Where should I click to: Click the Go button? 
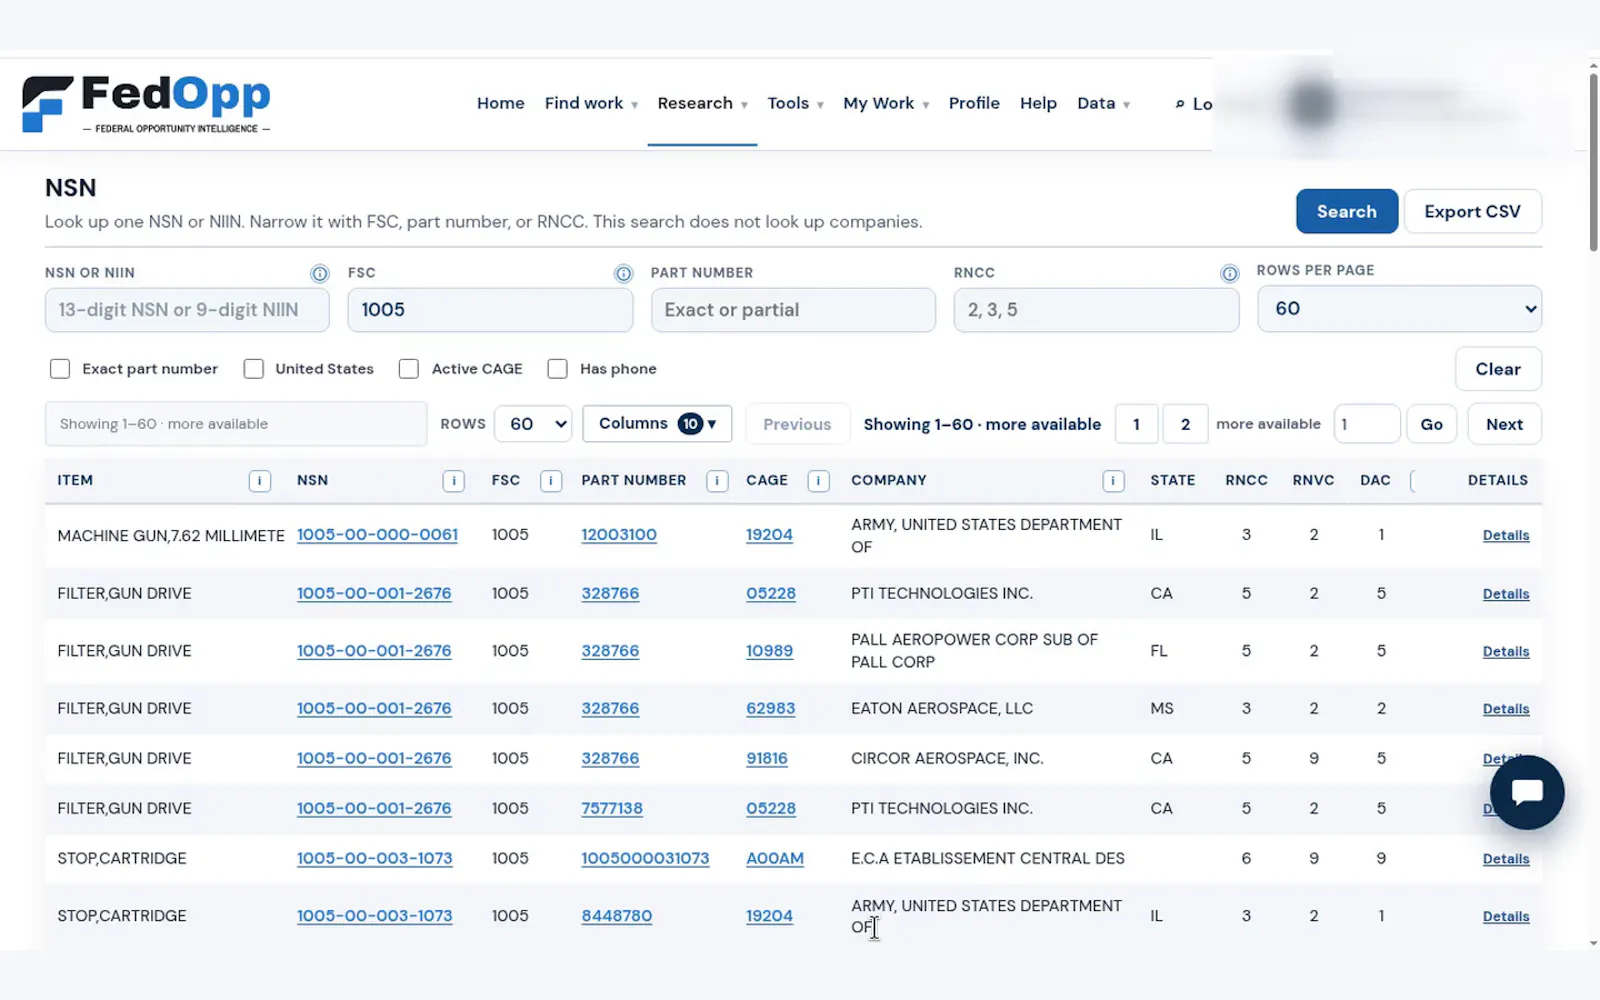pyautogui.click(x=1431, y=424)
